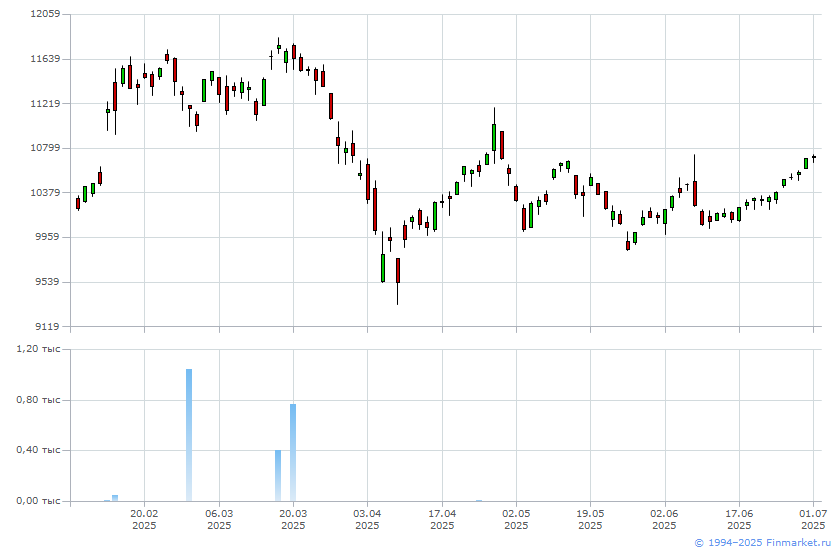Click the 02.05 2025 date label
This screenshot has width=840, height=550.
(x=516, y=519)
